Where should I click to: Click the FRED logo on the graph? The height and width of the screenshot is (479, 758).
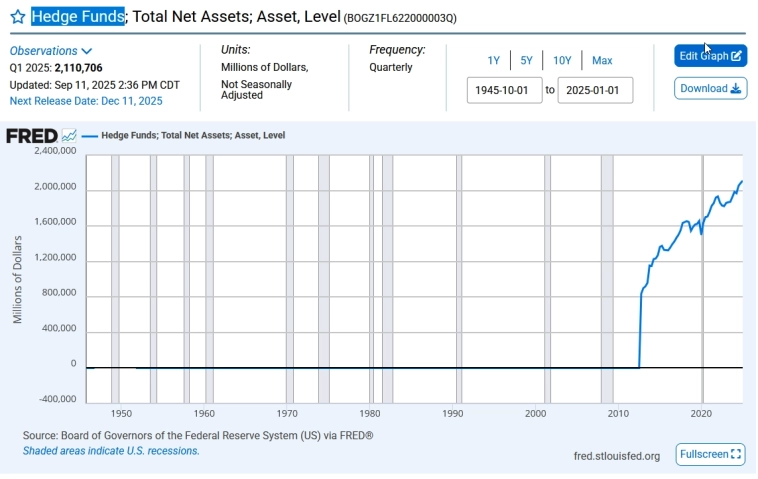click(31, 136)
